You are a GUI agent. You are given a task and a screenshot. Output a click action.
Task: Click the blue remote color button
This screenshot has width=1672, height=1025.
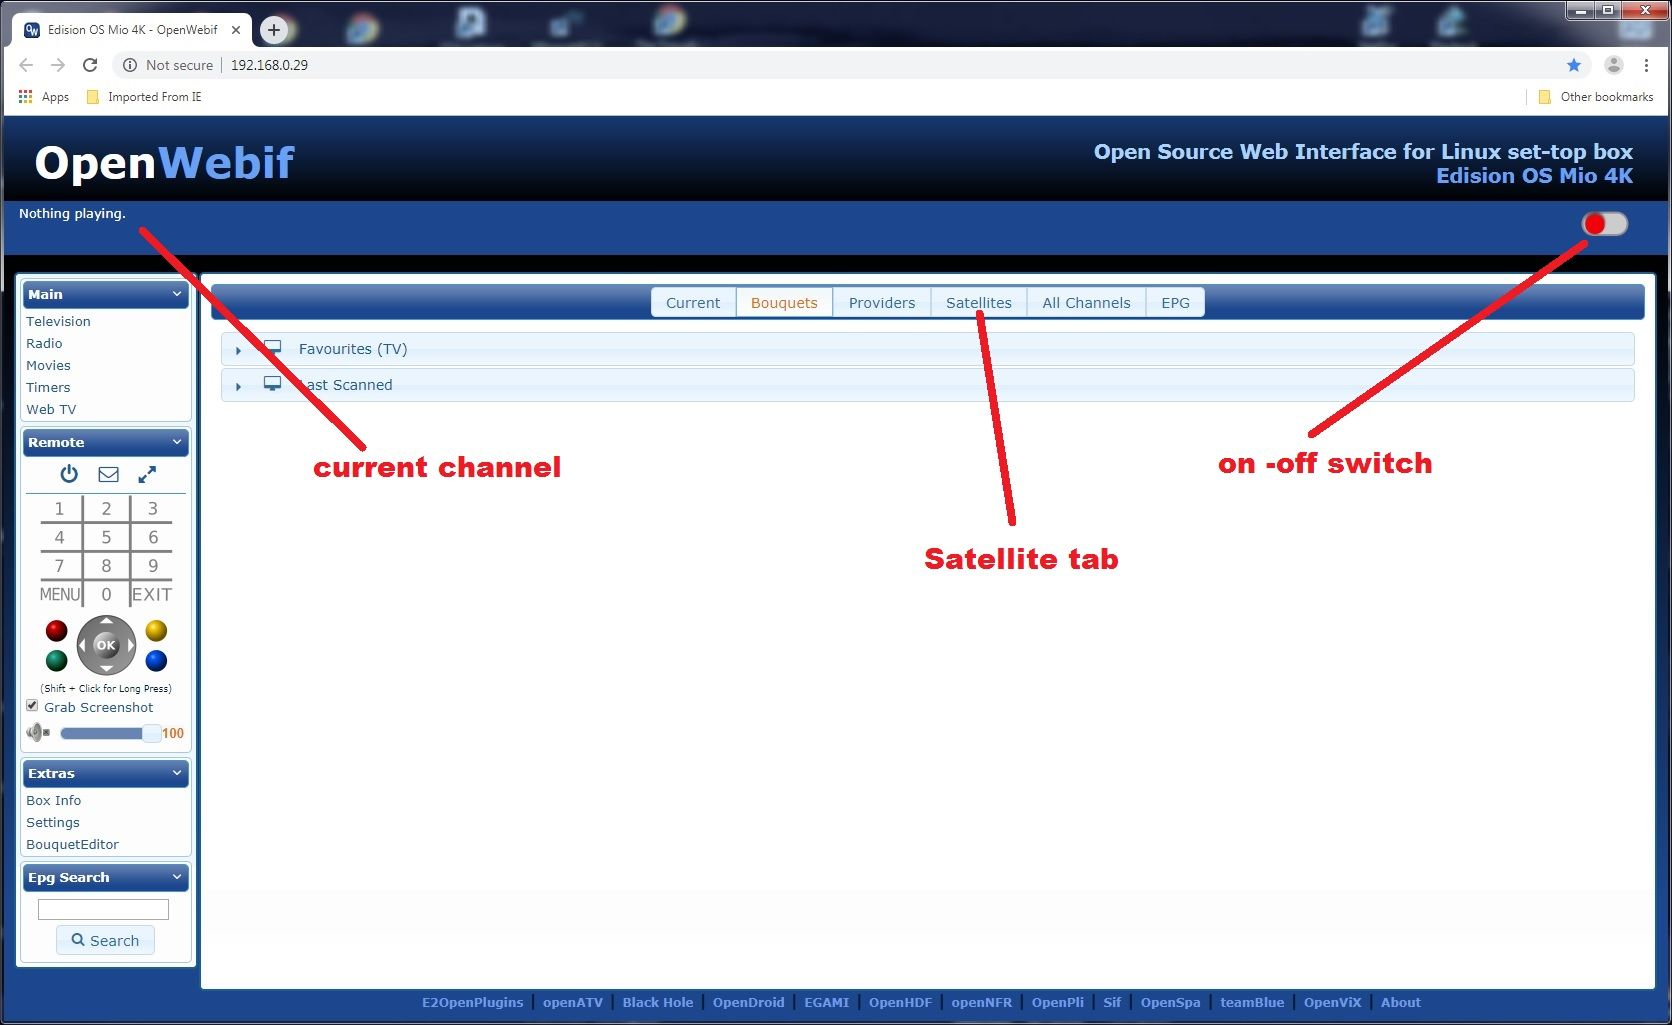(x=156, y=661)
